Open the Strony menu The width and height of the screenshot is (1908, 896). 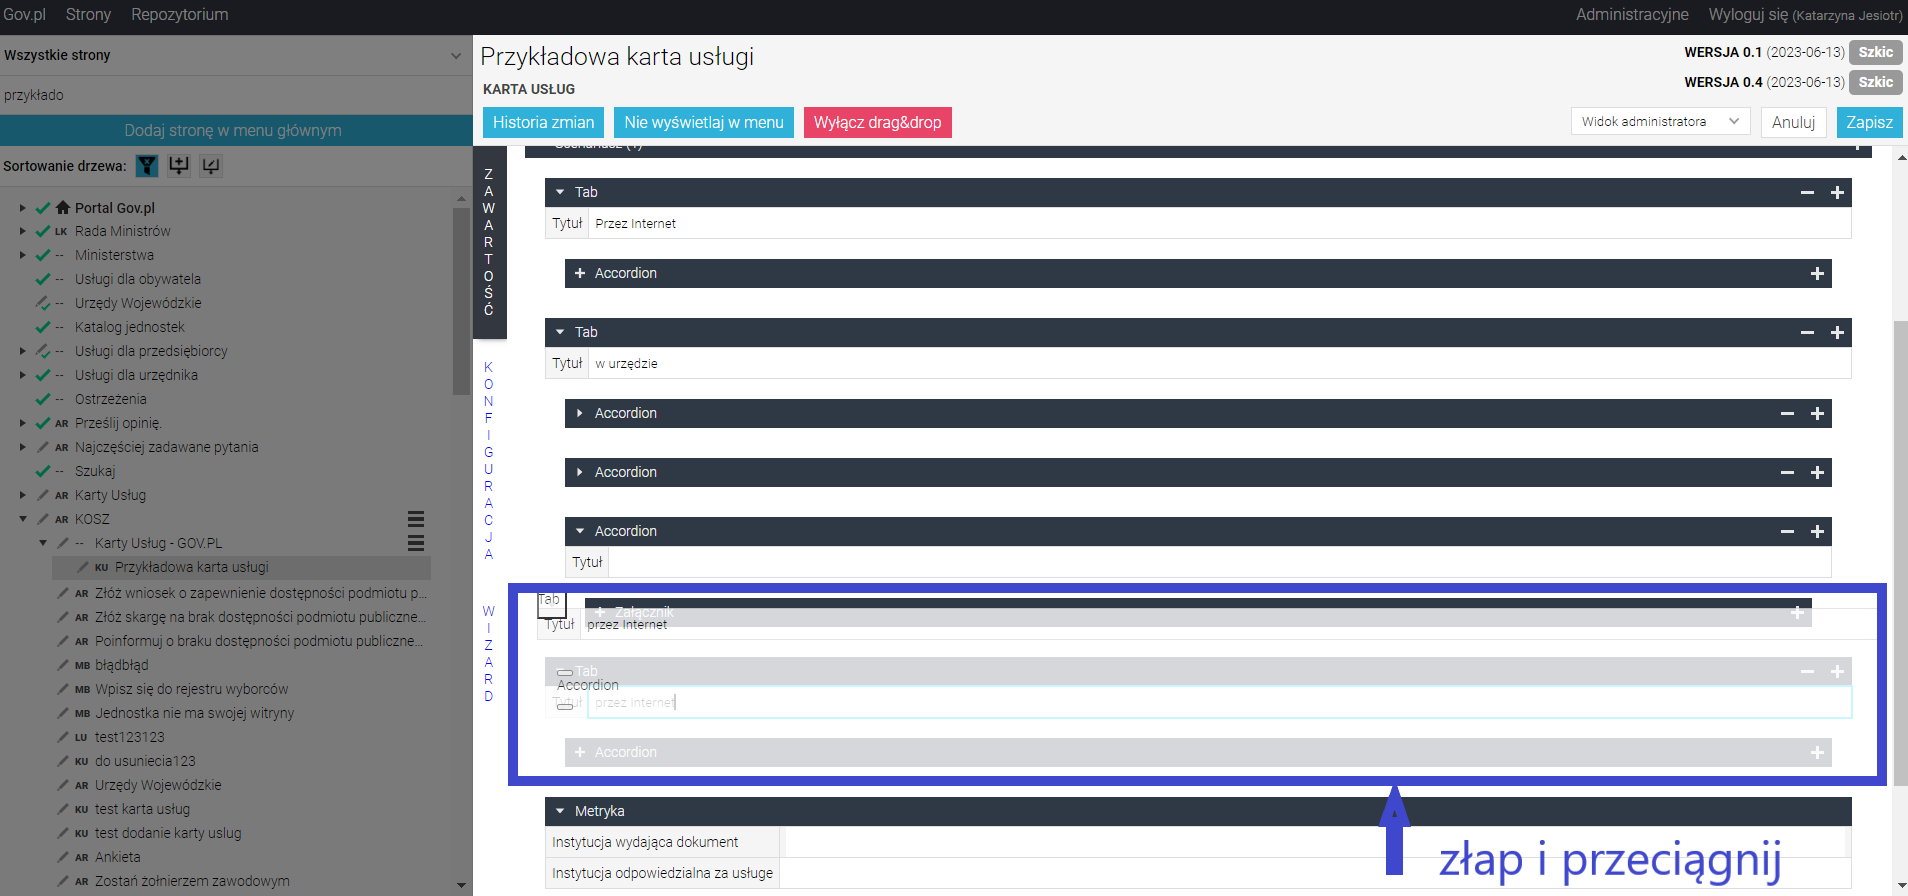coord(88,14)
